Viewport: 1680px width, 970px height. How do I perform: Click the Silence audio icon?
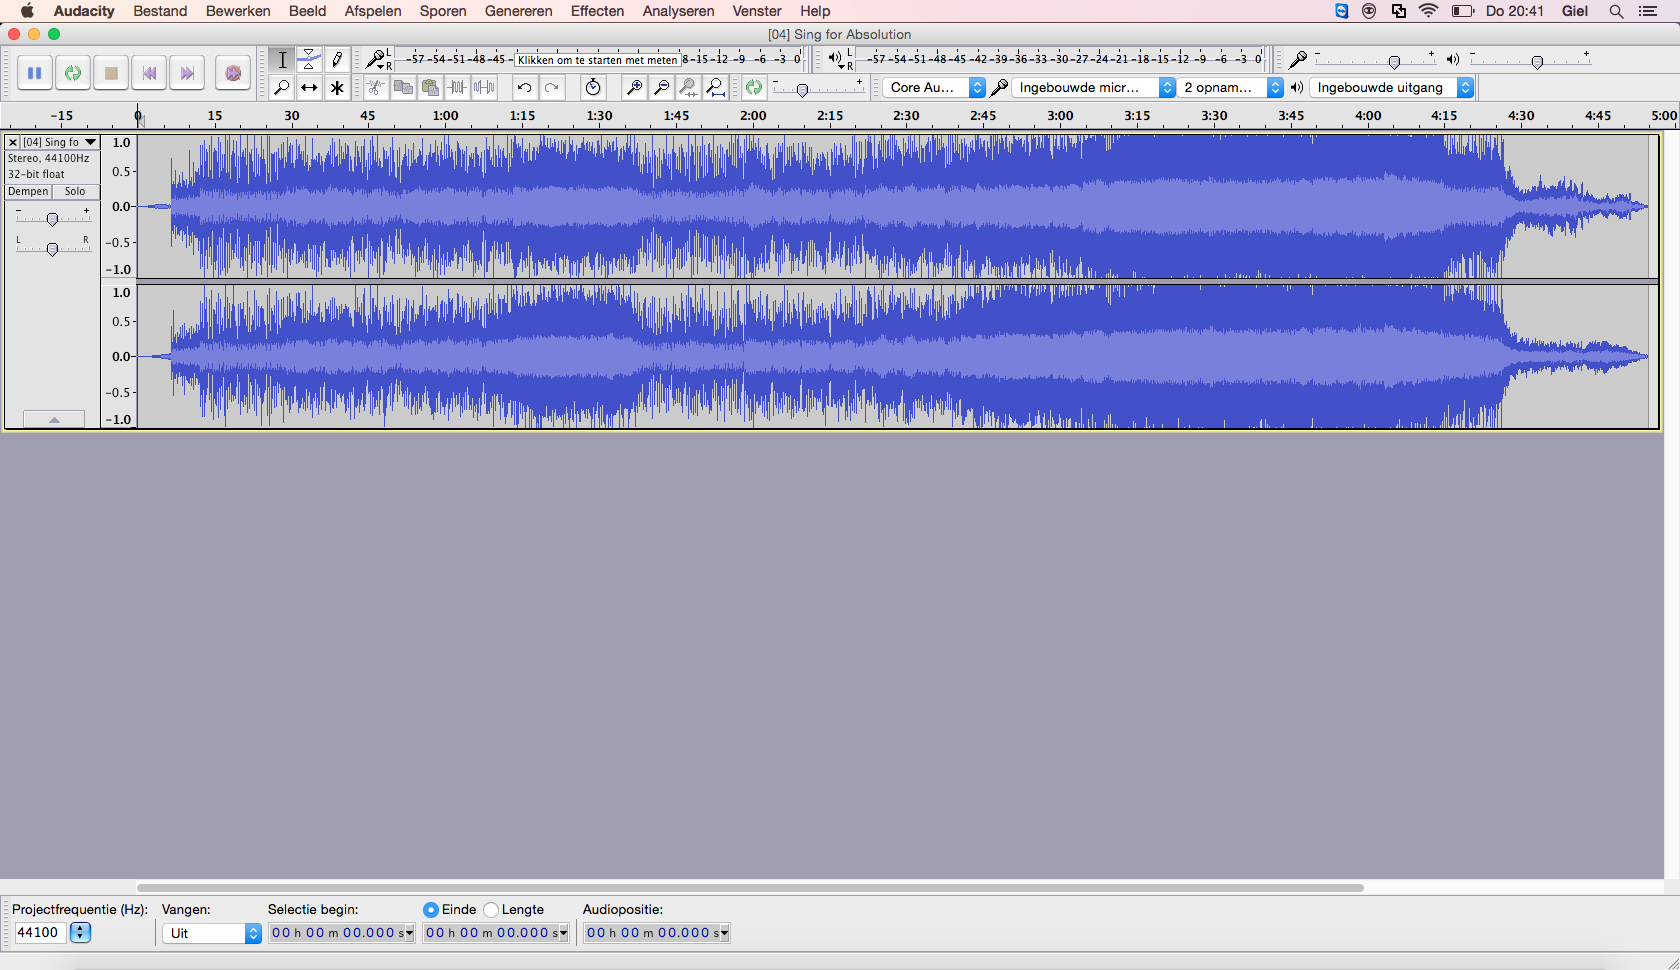tap(484, 87)
